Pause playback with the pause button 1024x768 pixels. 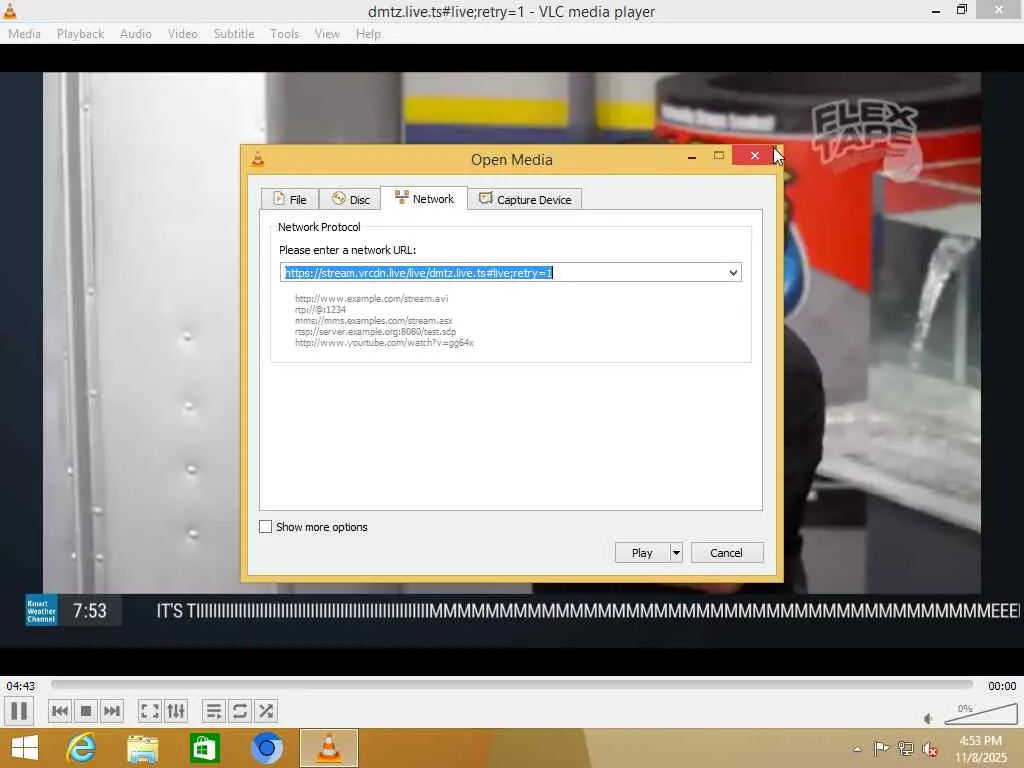[x=19, y=711]
